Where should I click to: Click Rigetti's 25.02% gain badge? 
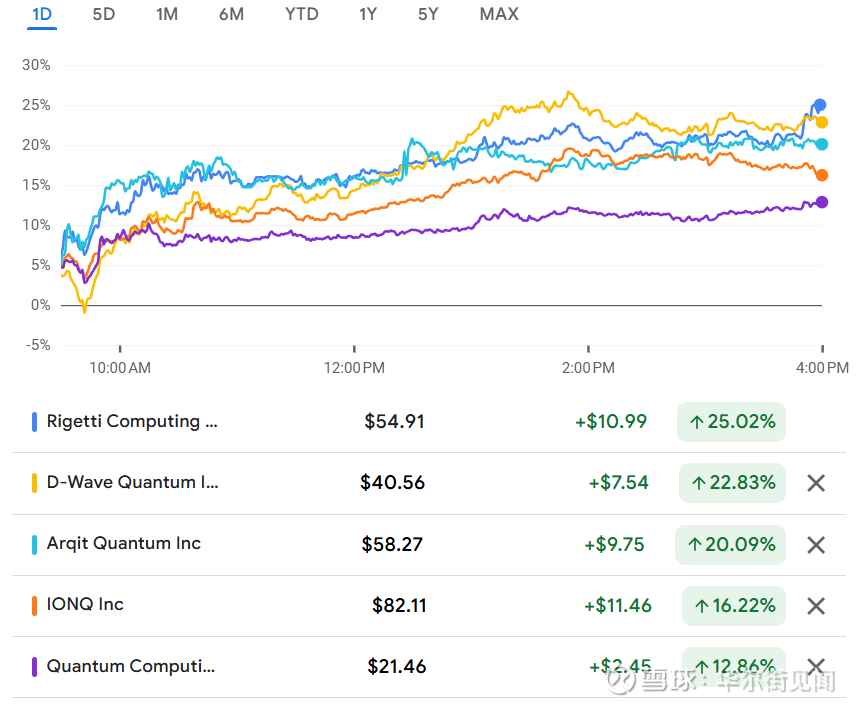pyautogui.click(x=731, y=422)
